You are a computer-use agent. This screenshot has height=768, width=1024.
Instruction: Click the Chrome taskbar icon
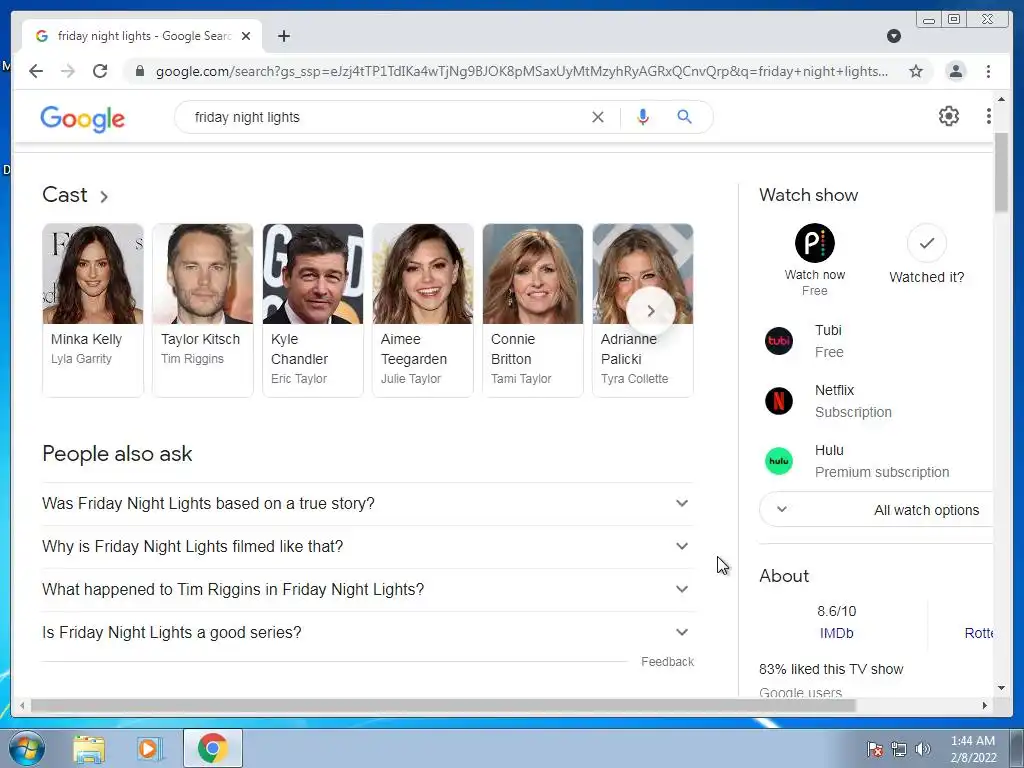[x=212, y=748]
